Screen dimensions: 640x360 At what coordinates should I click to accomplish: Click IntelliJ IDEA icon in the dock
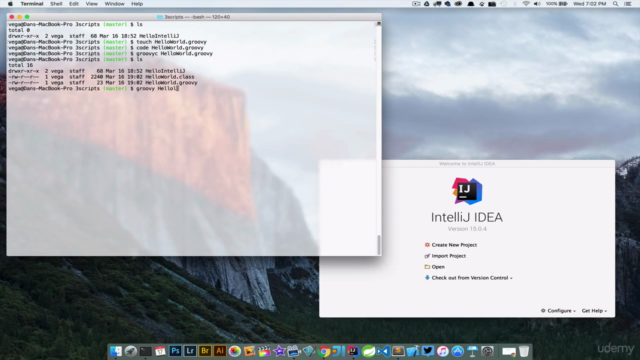[x=353, y=351]
